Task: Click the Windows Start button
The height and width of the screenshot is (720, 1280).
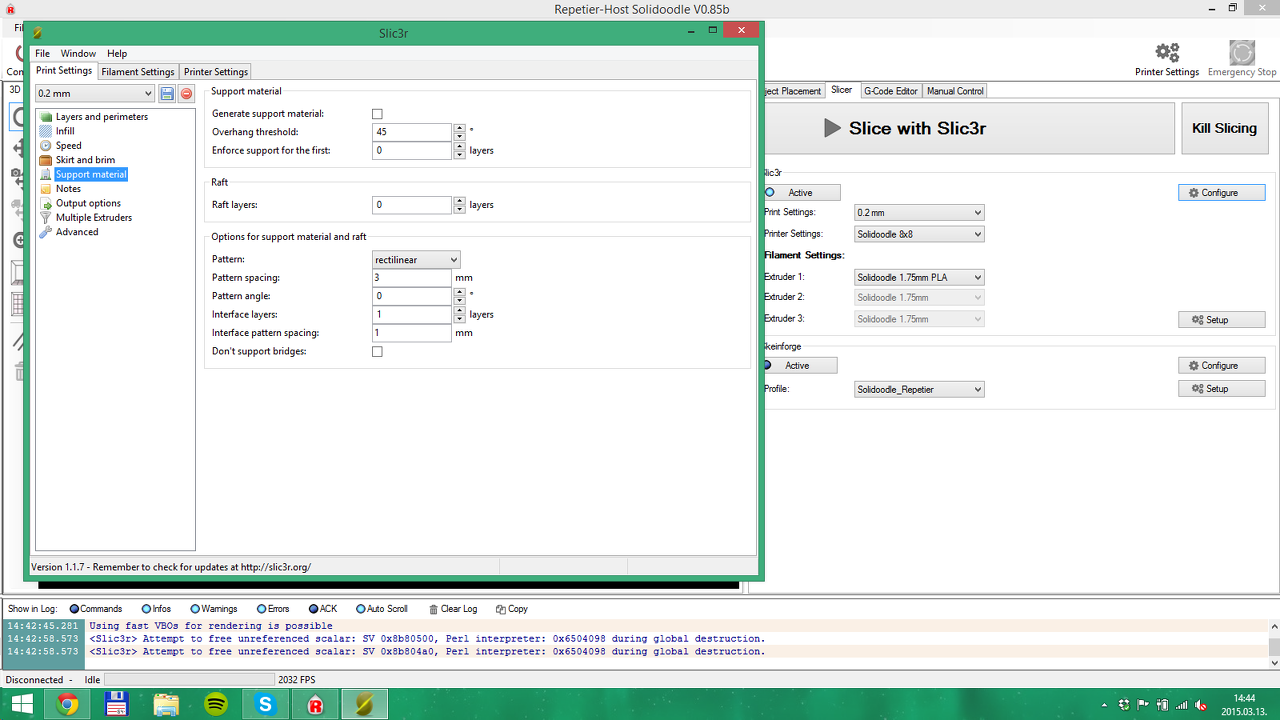Action: (x=21, y=704)
